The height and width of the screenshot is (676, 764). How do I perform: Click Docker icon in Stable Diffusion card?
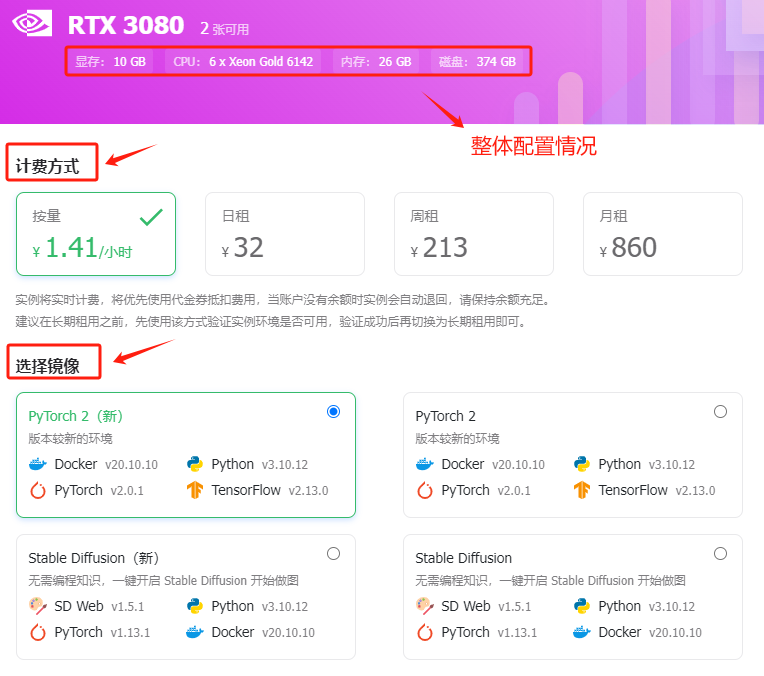[582, 632]
